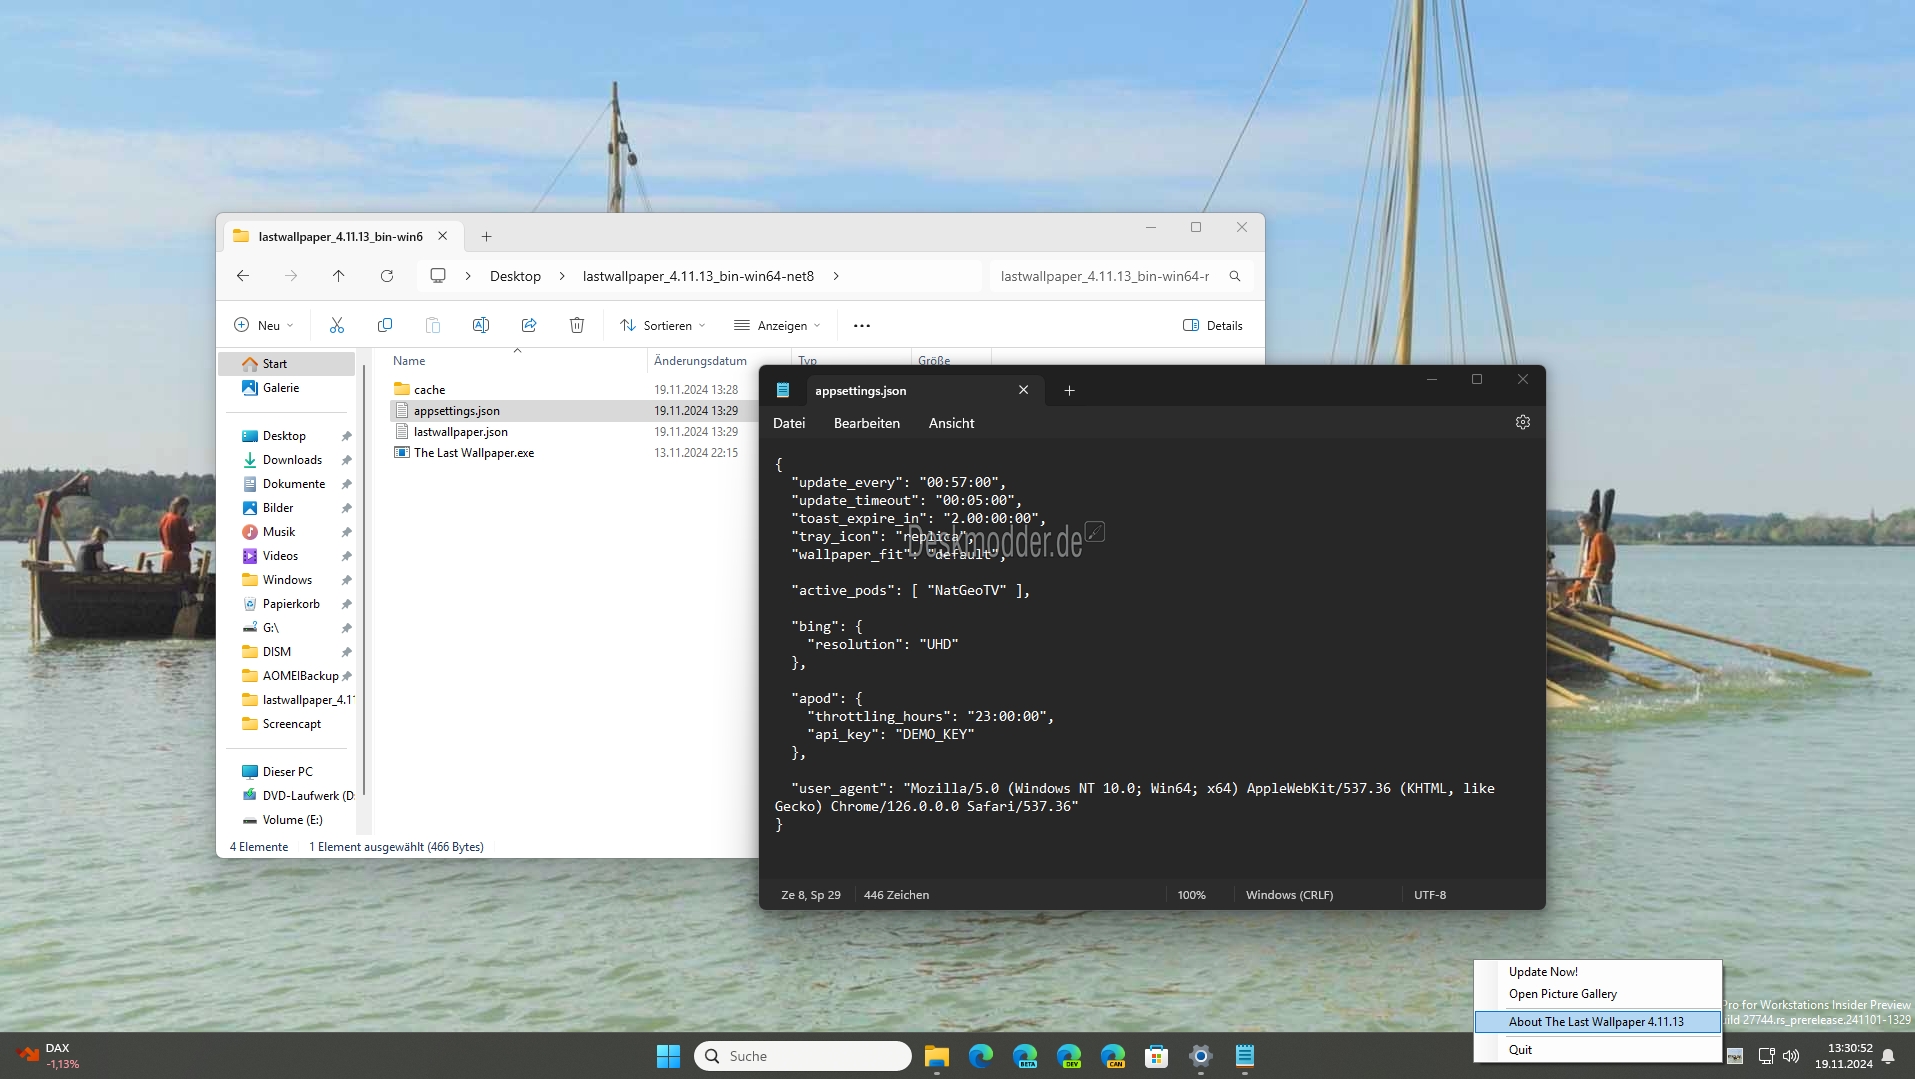This screenshot has width=1915, height=1079.
Task: Open the Windows Start button
Action: point(668,1056)
